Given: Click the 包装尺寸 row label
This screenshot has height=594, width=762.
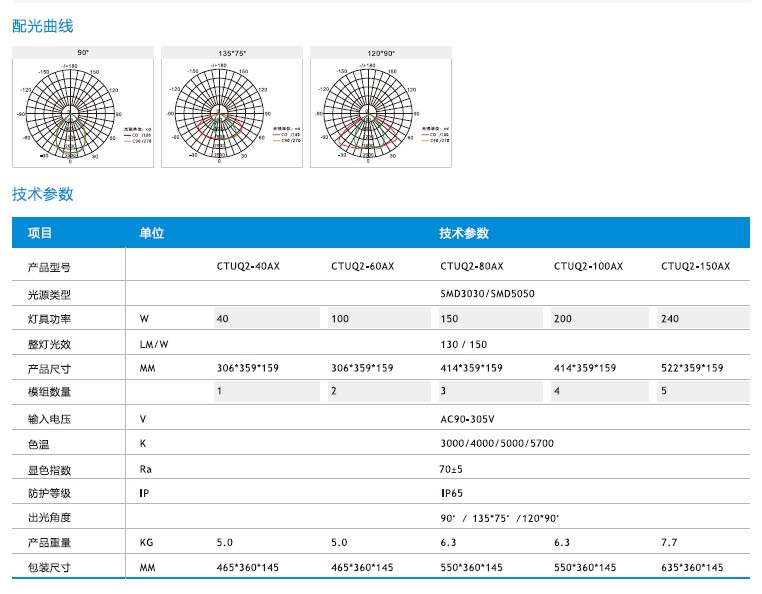Looking at the screenshot, I should tap(49, 568).
